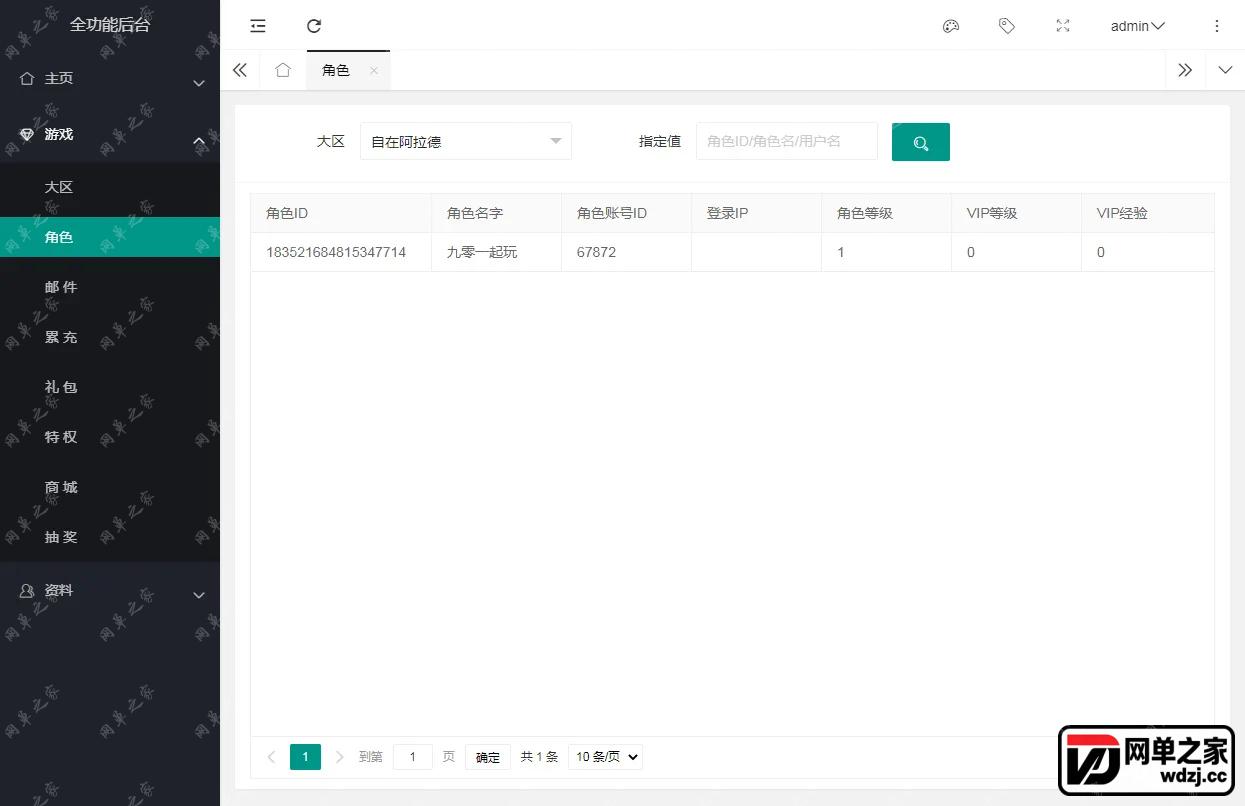Open the 大区 region dropdown 自在阿拉德
Image resolution: width=1245 pixels, height=806 pixels.
click(466, 141)
